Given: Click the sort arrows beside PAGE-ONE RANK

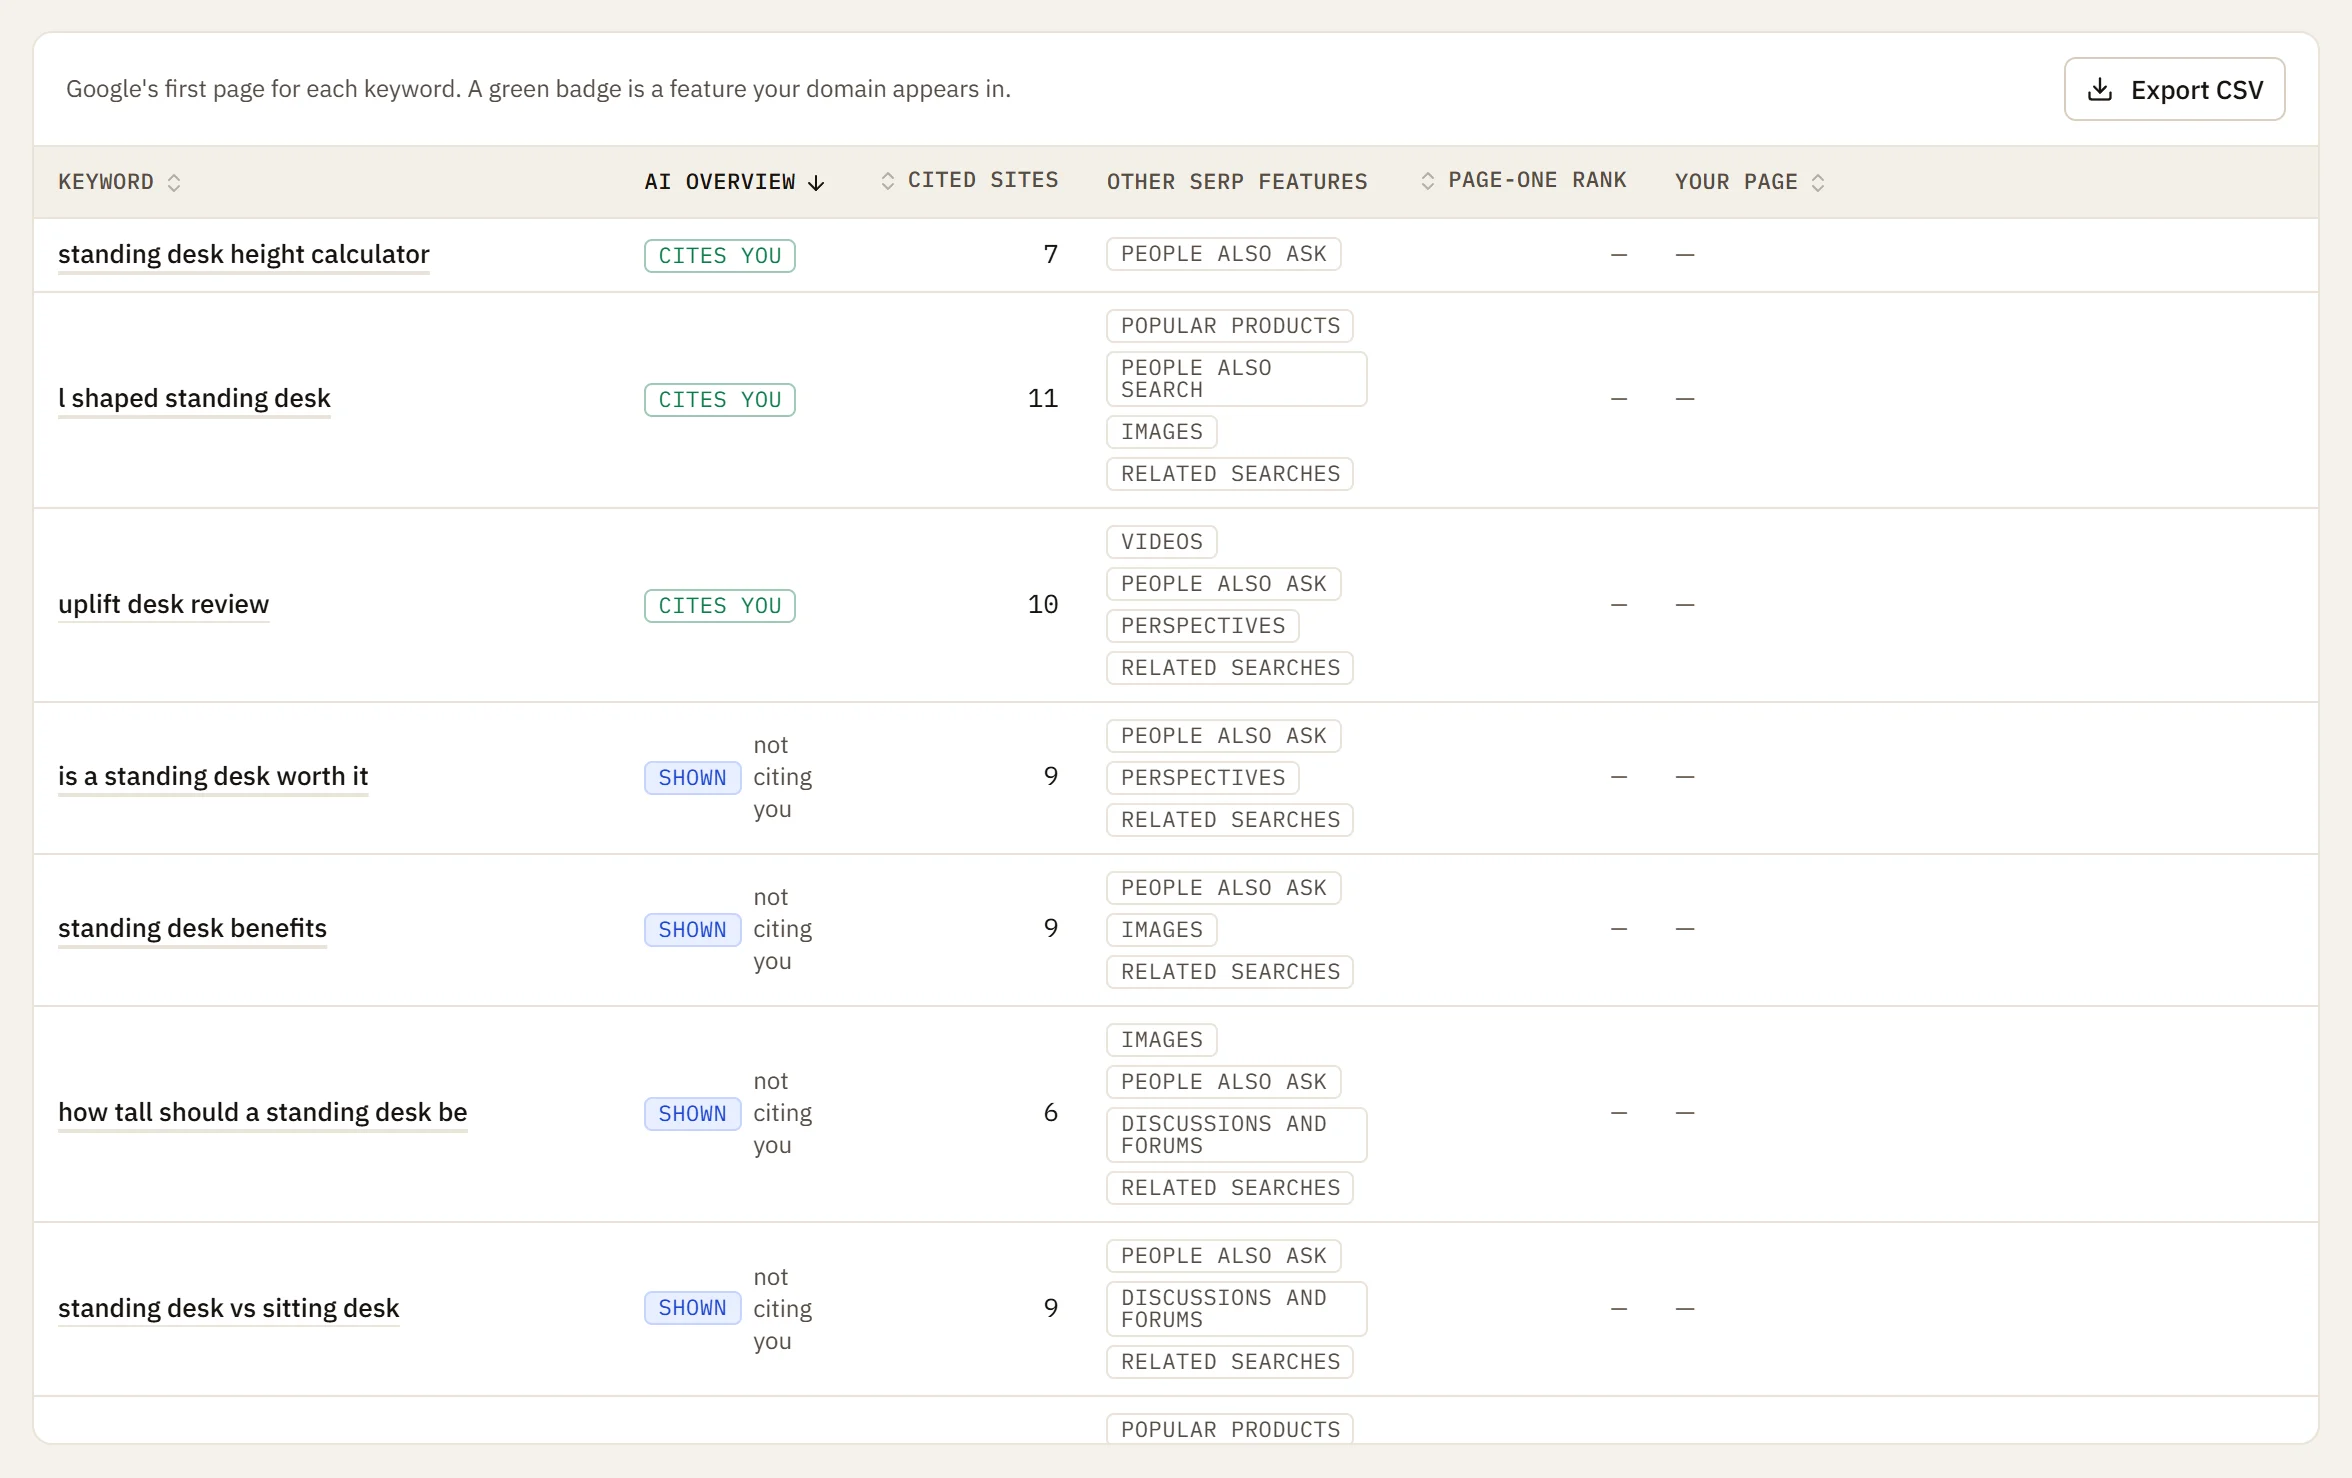Looking at the screenshot, I should click(x=1428, y=180).
